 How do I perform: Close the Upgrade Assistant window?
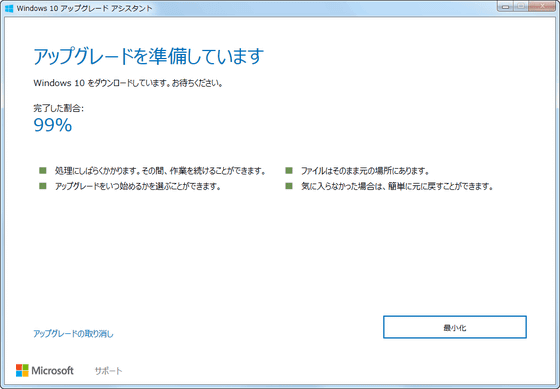click(x=541, y=6)
